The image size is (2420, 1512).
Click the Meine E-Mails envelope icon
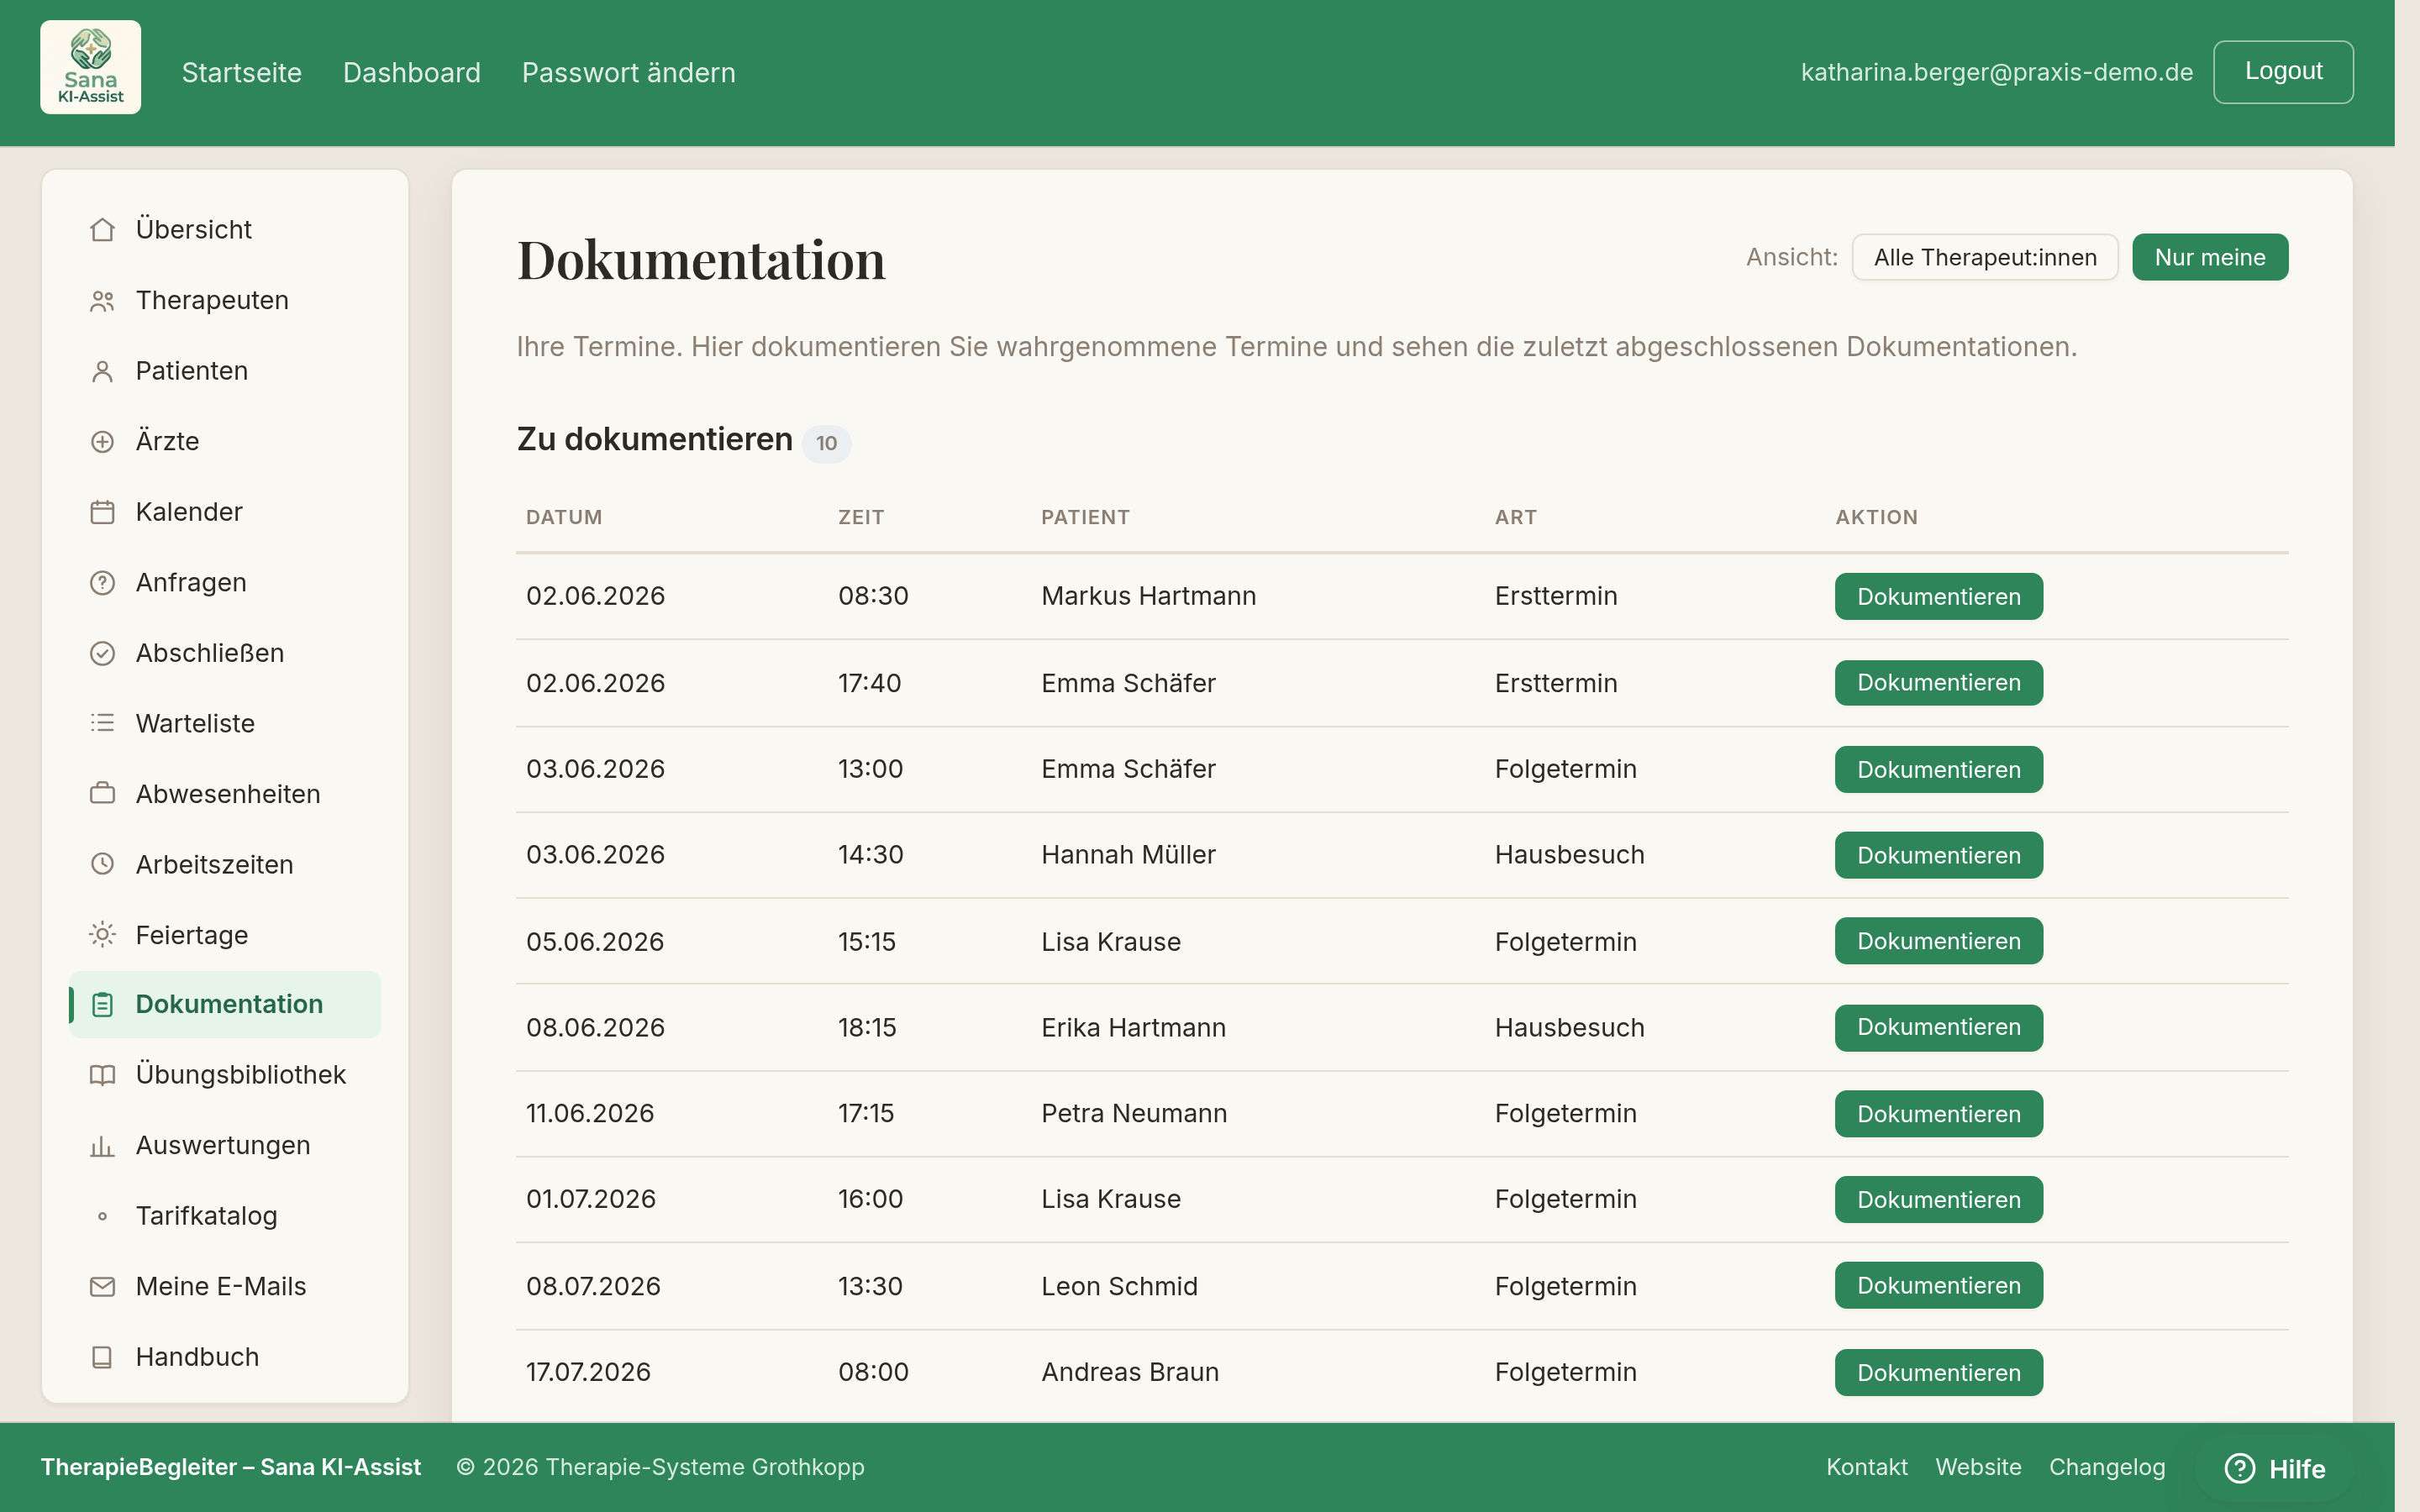(102, 1287)
